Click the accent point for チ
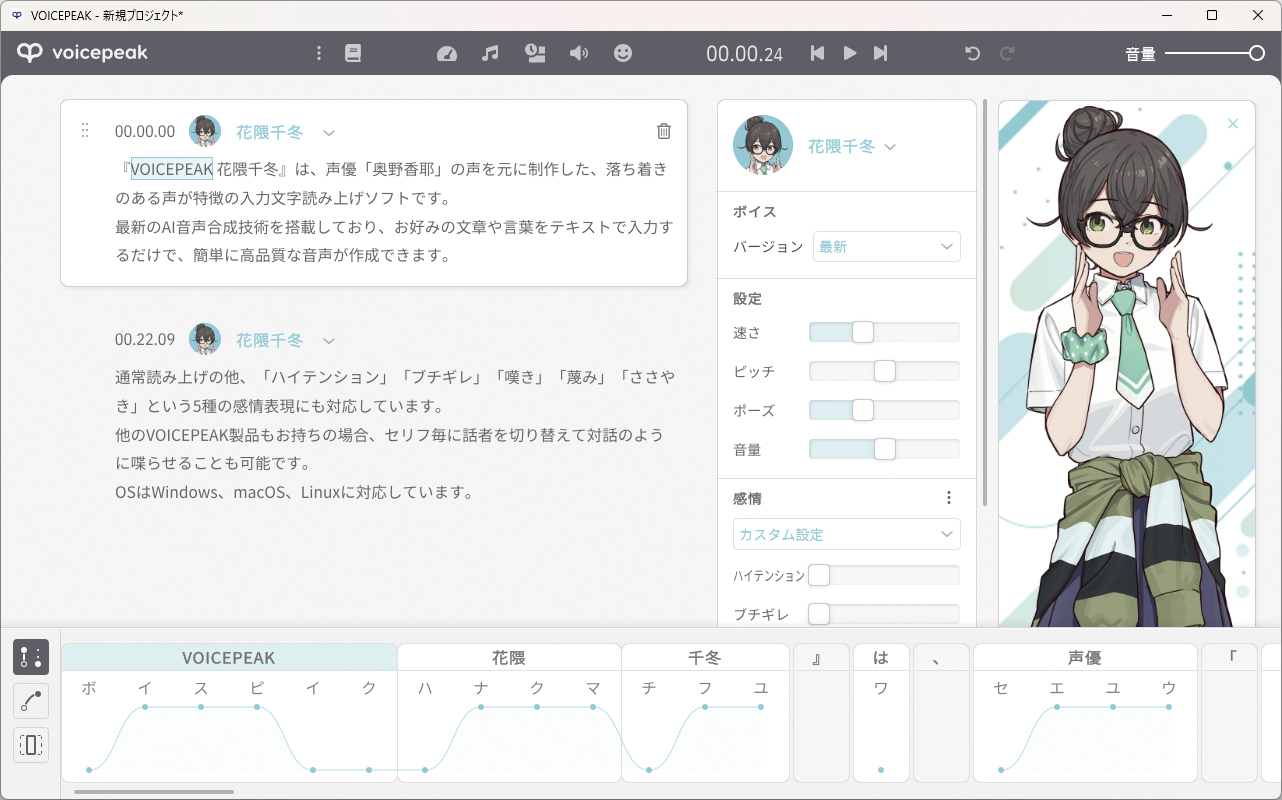 click(x=649, y=770)
